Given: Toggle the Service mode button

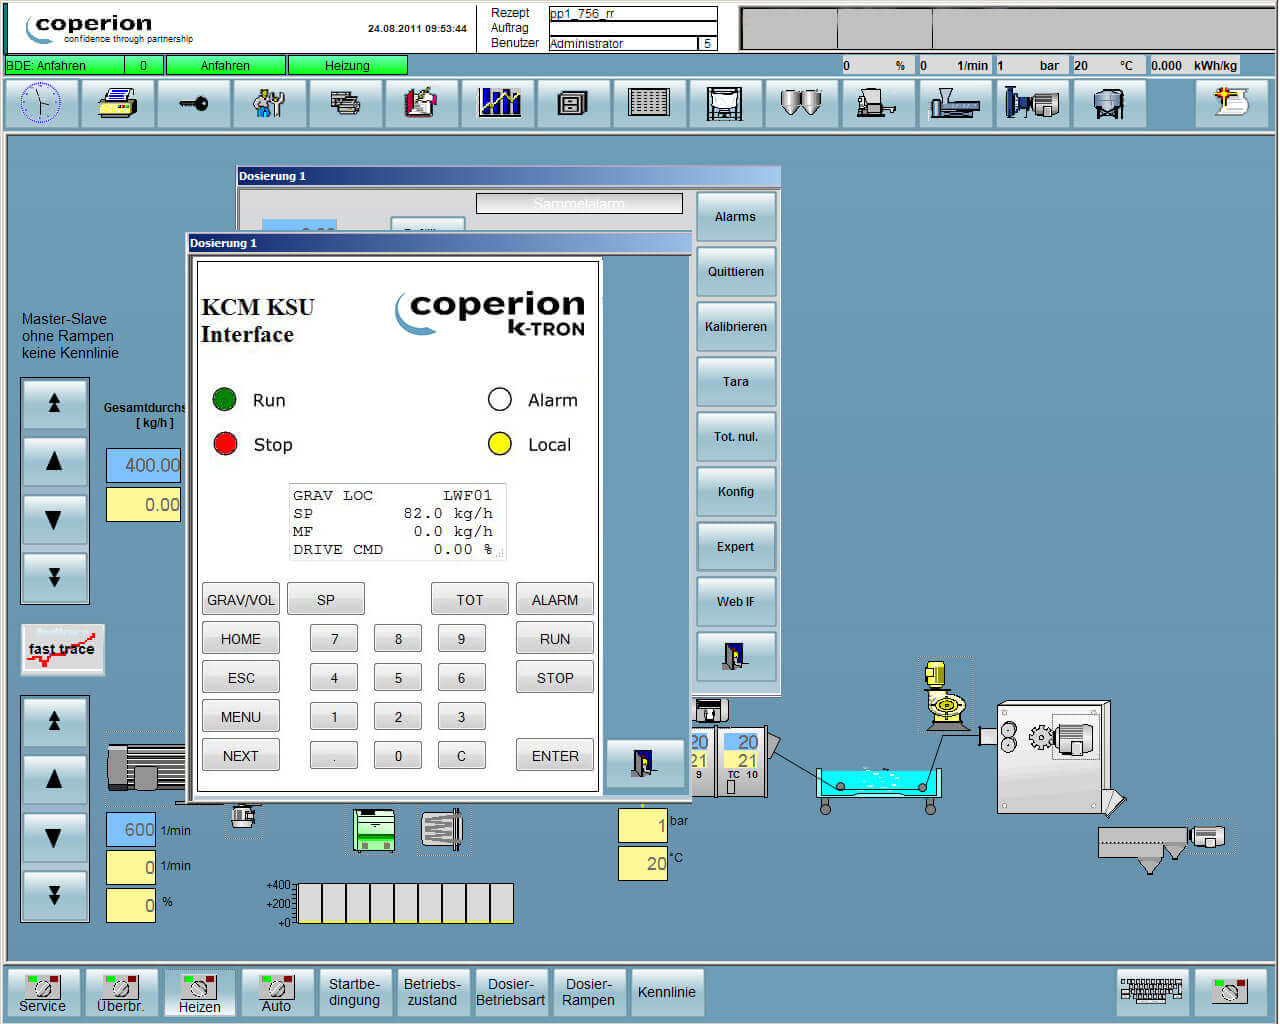Looking at the screenshot, I should (42, 992).
